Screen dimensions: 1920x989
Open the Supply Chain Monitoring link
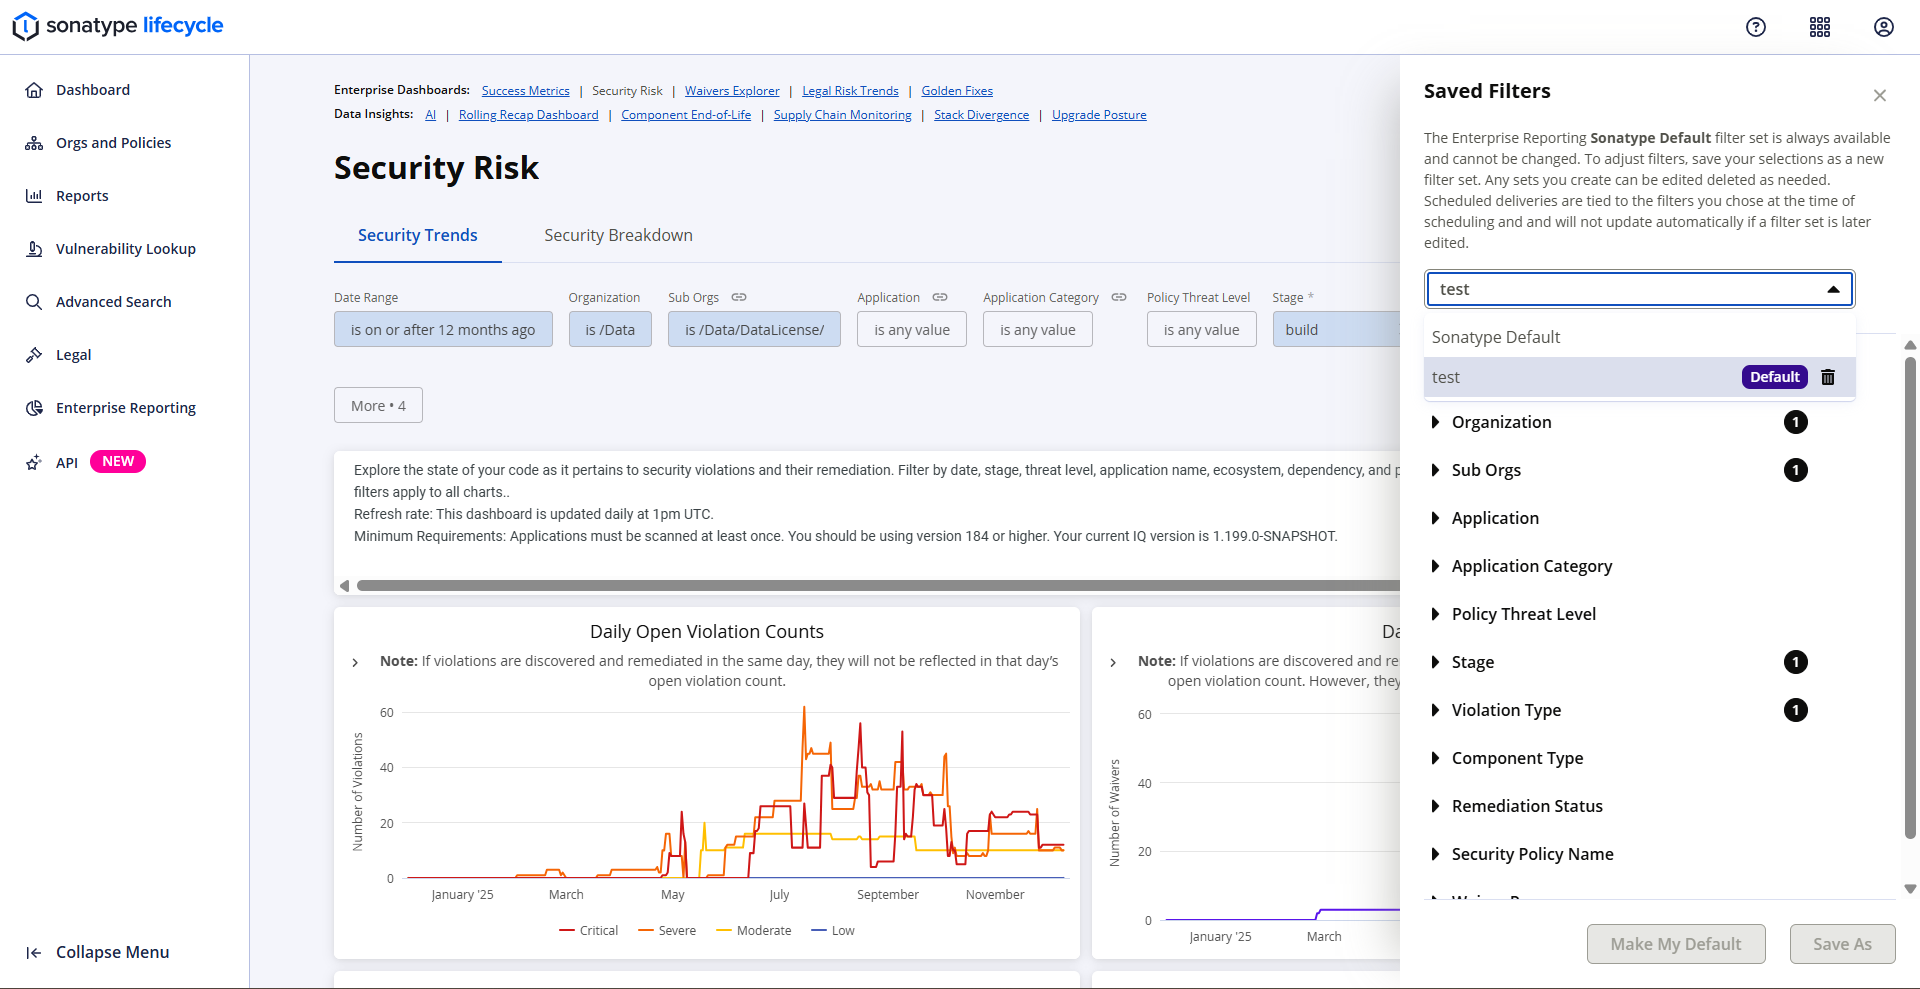[843, 115]
